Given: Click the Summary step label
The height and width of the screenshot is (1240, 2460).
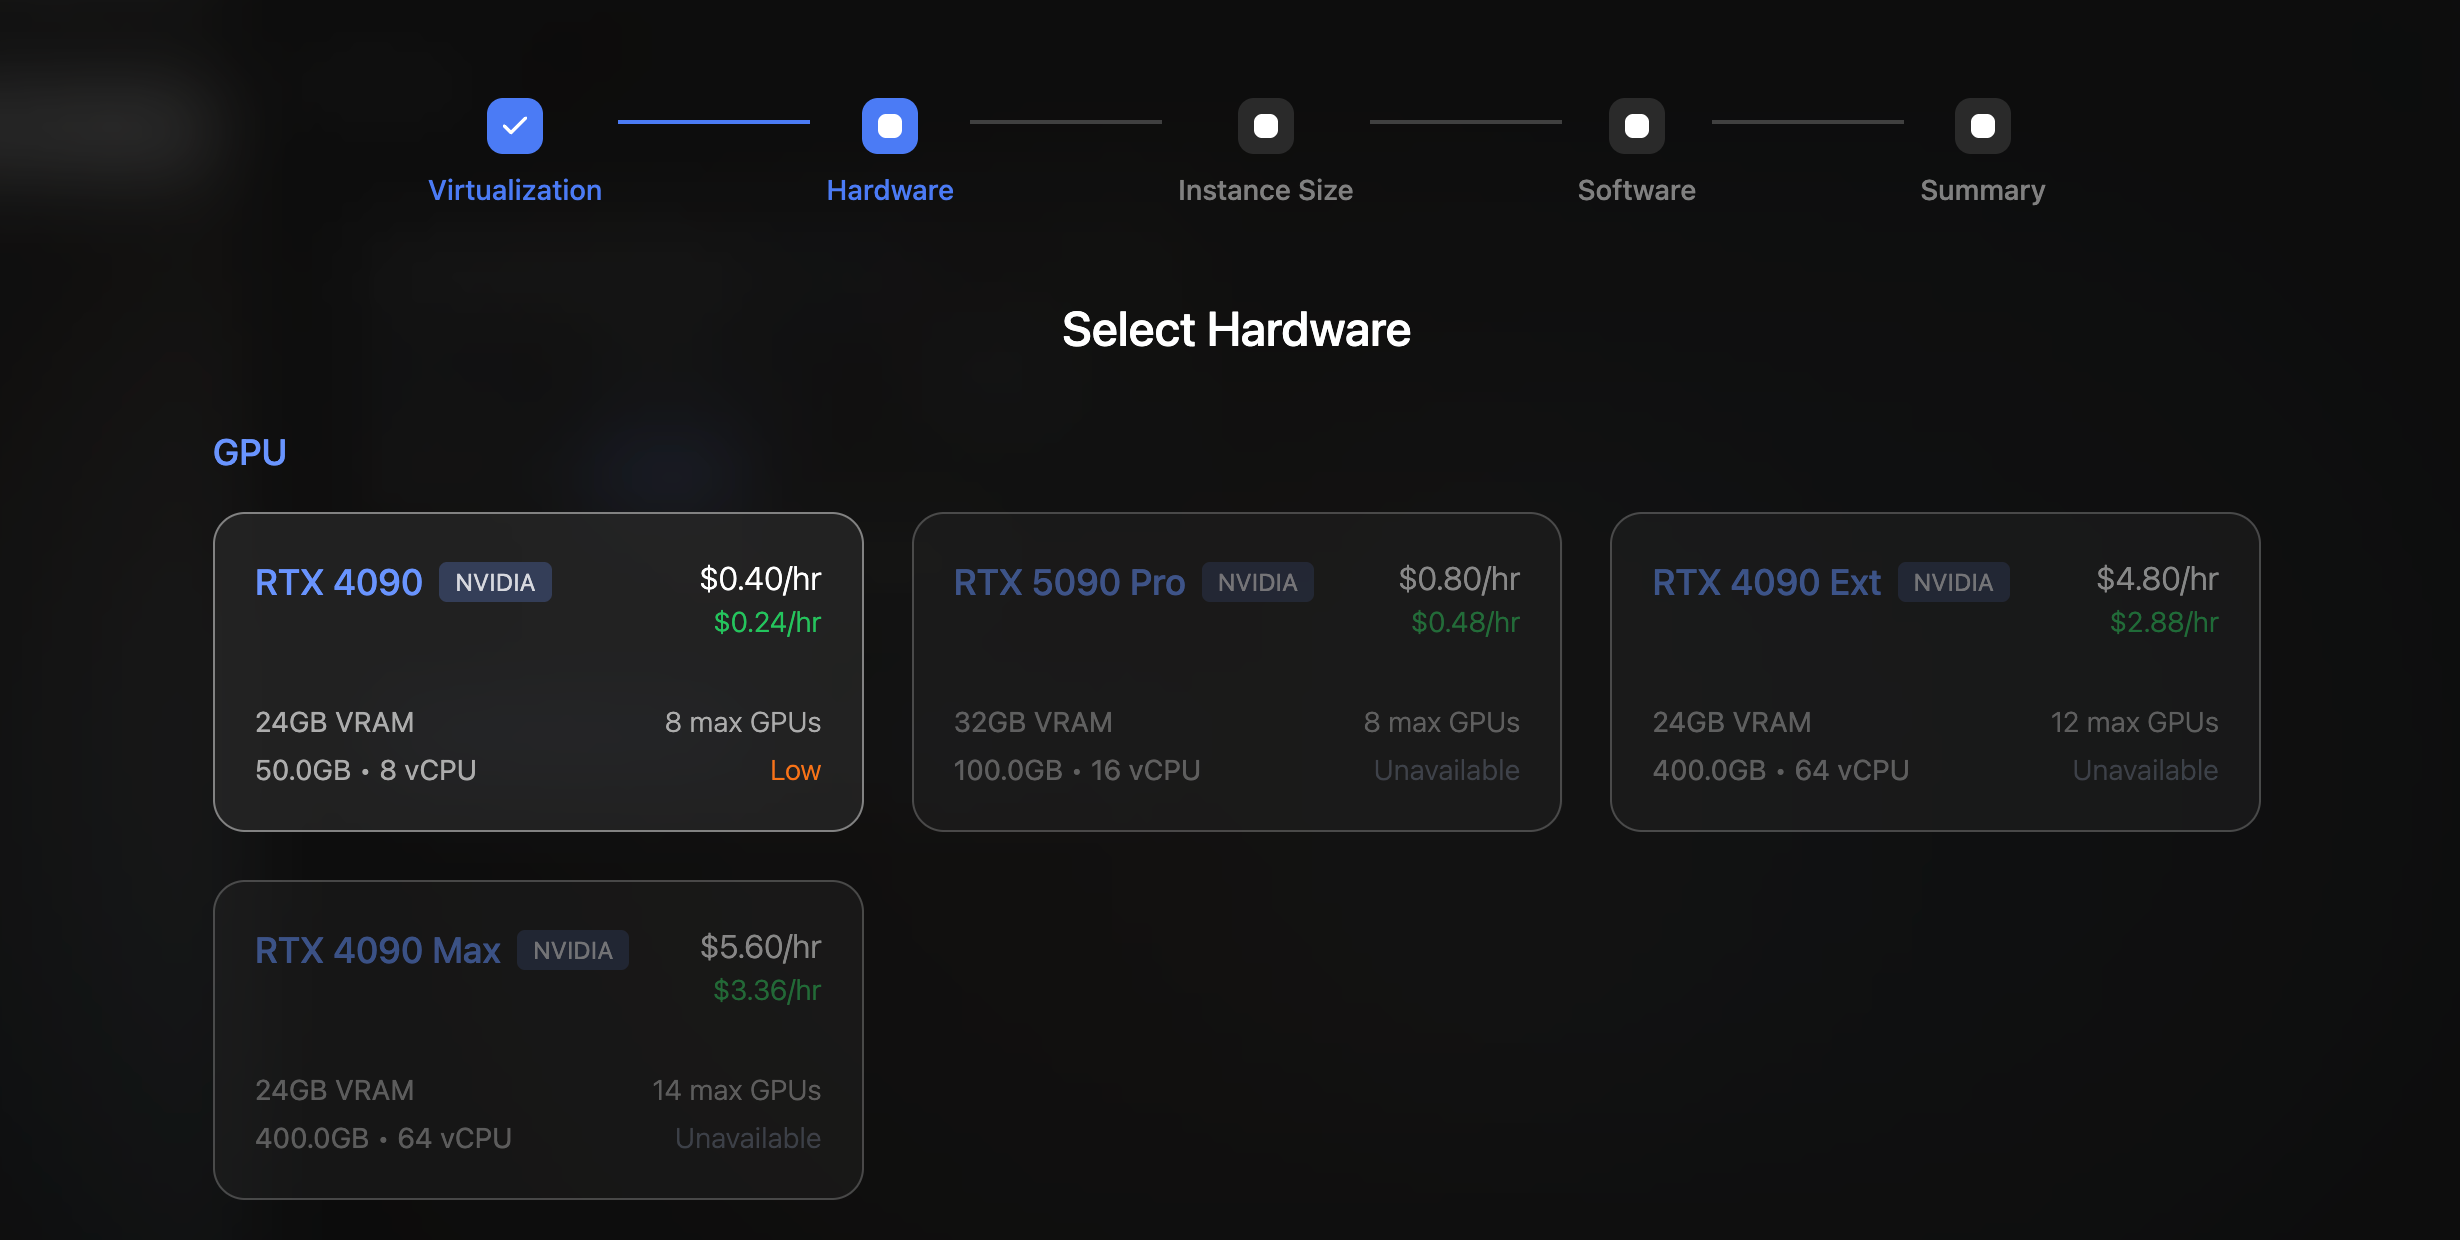Looking at the screenshot, I should (x=1982, y=189).
